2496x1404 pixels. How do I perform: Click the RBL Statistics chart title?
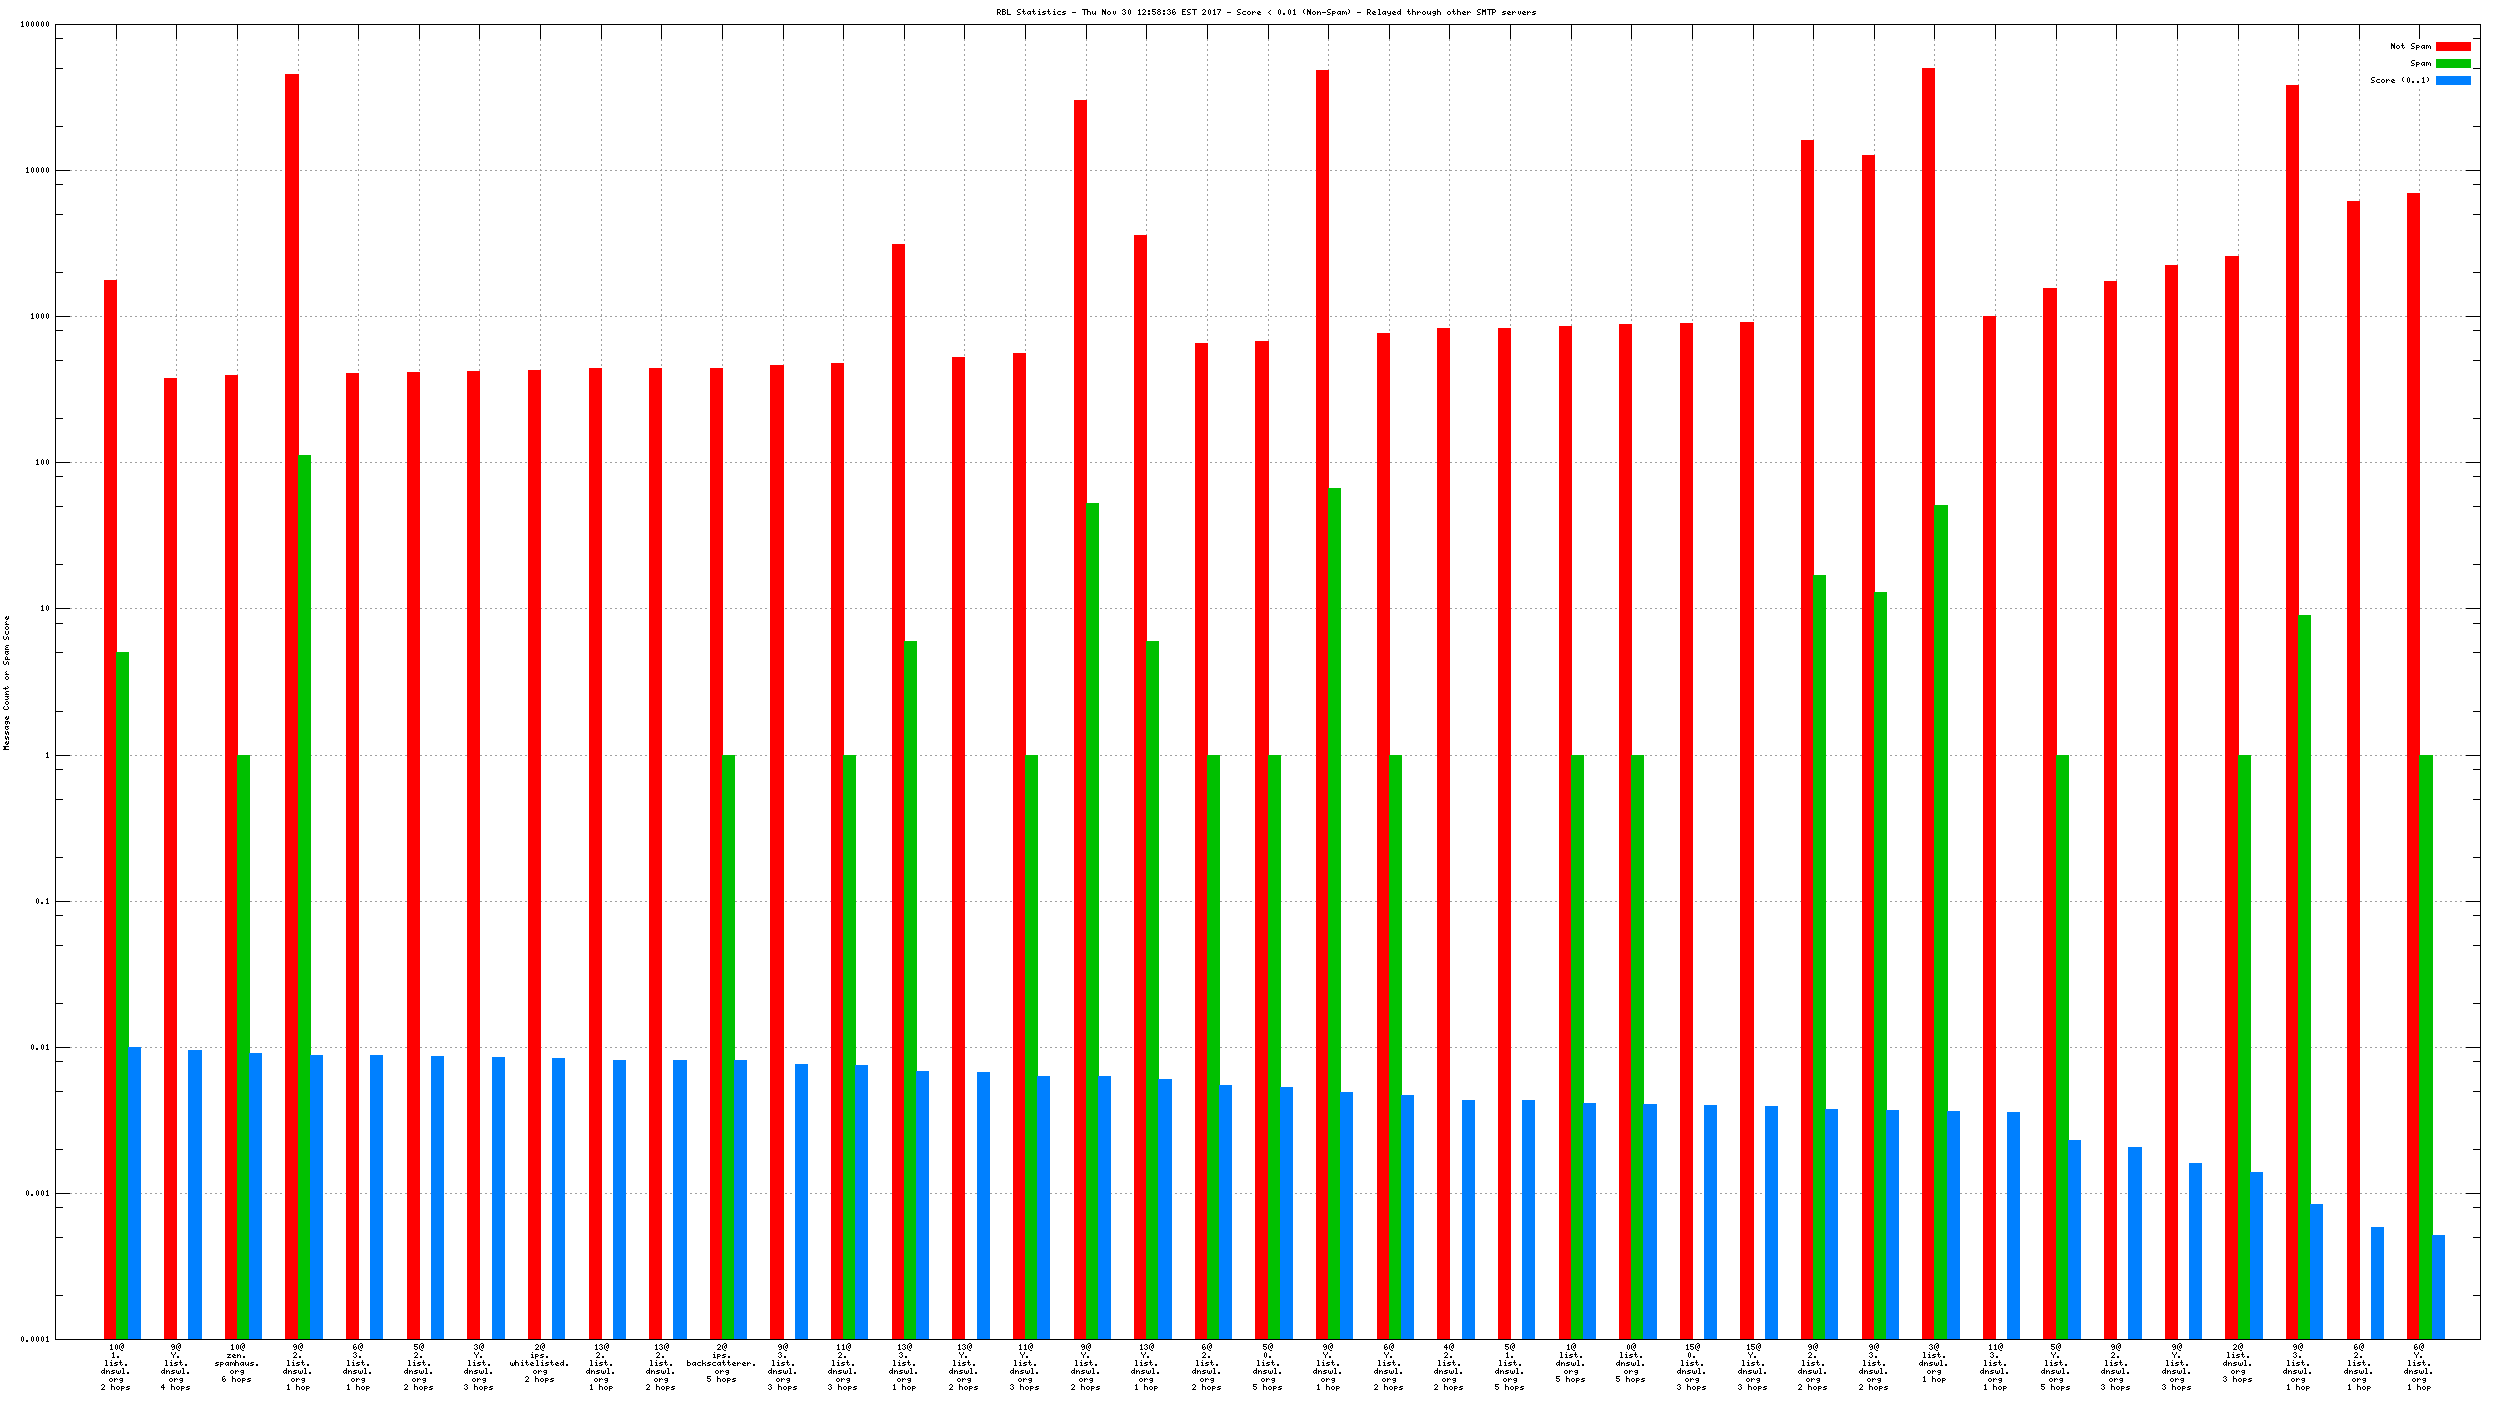pyautogui.click(x=1265, y=12)
